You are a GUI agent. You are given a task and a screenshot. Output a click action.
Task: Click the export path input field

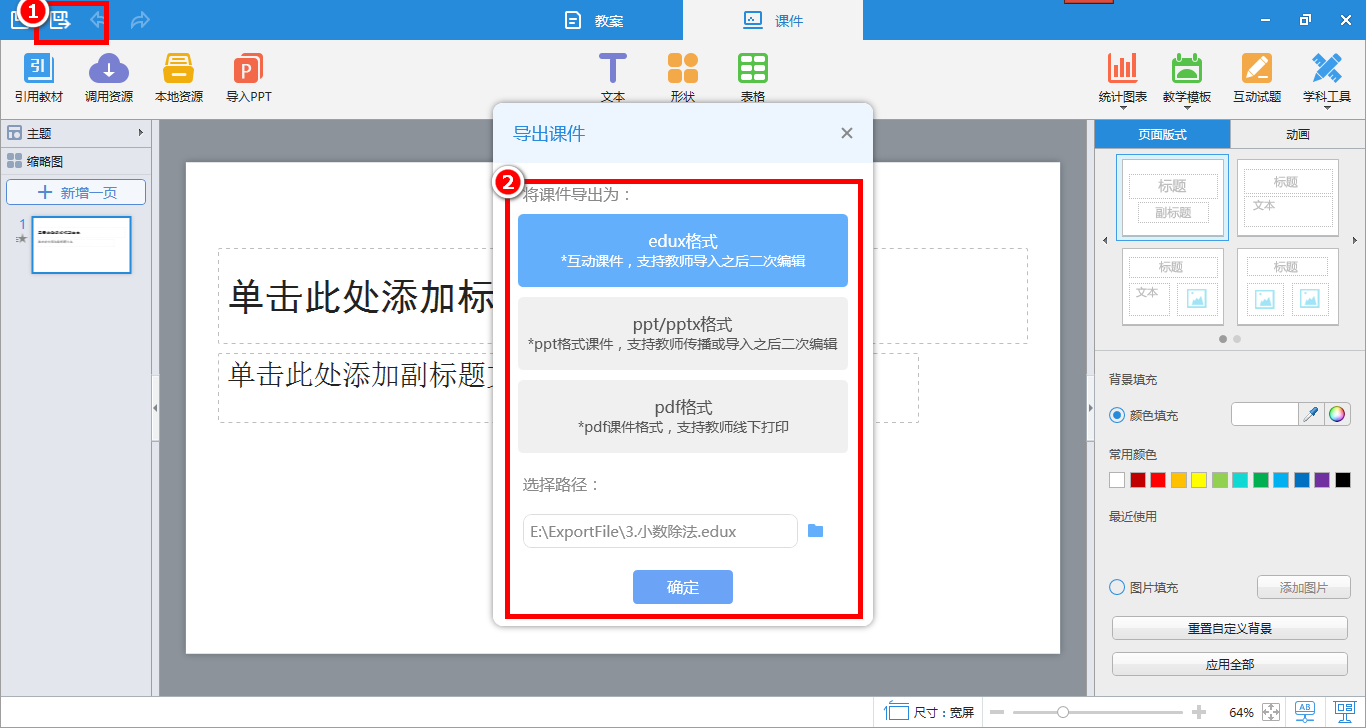click(660, 531)
